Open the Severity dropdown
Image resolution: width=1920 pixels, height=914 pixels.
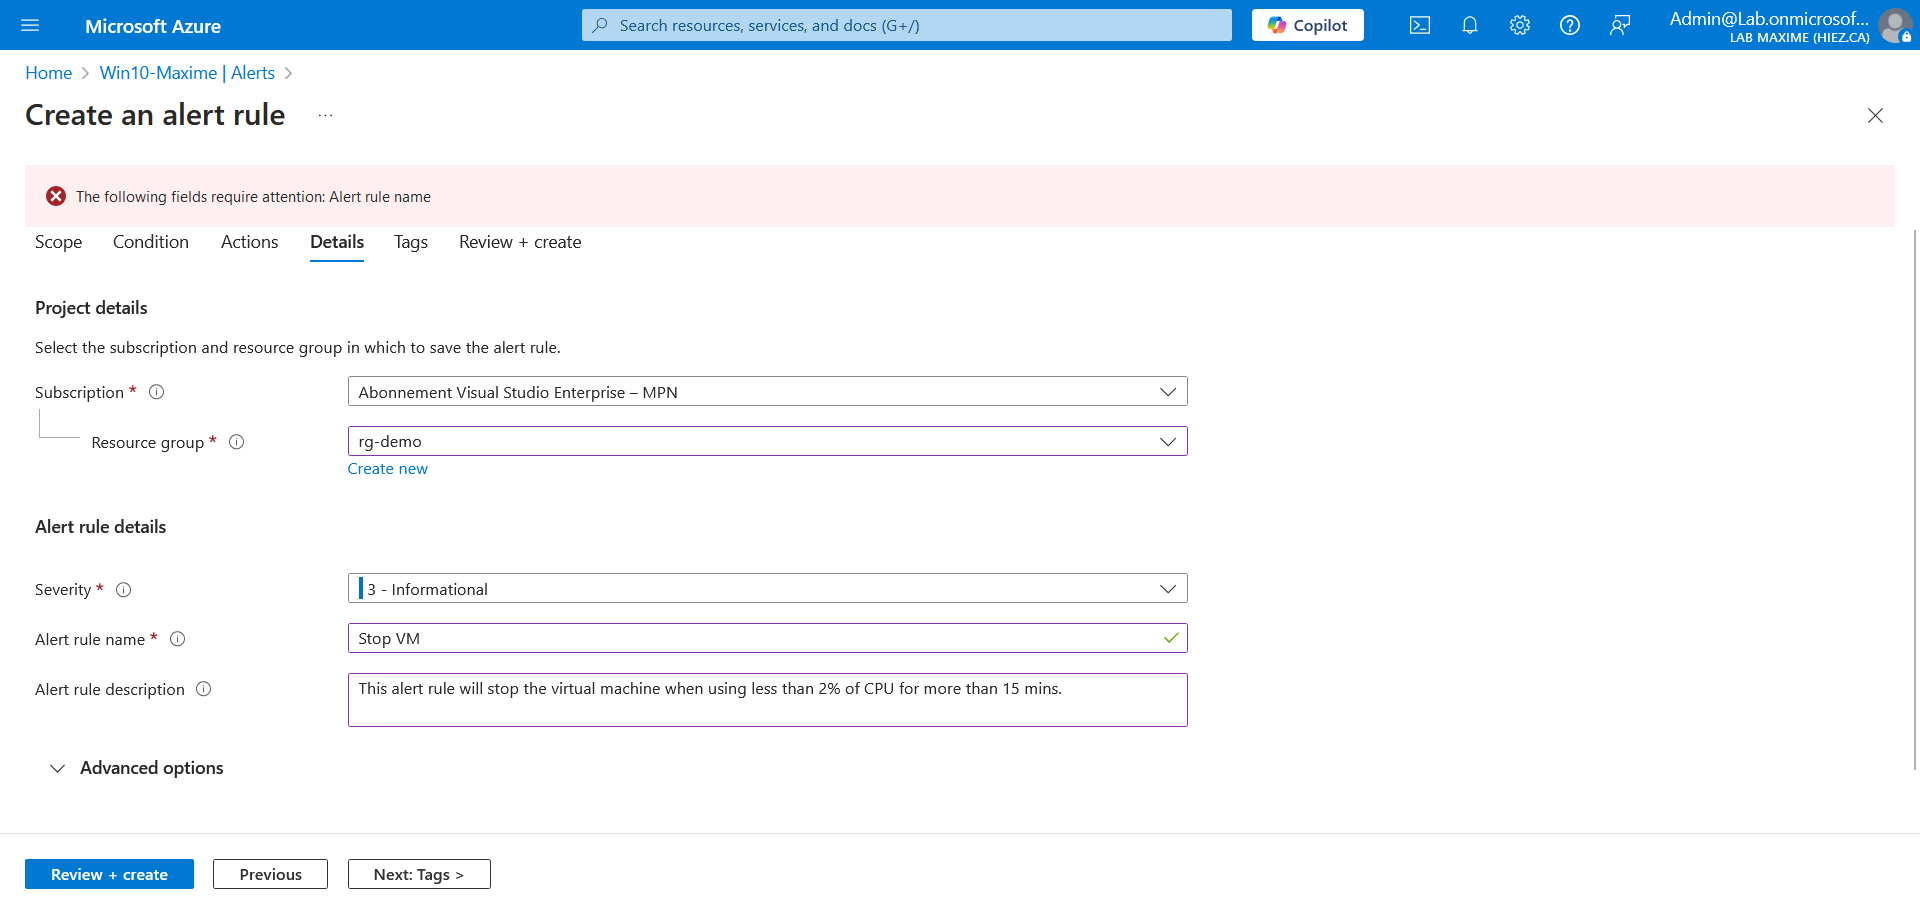click(767, 589)
